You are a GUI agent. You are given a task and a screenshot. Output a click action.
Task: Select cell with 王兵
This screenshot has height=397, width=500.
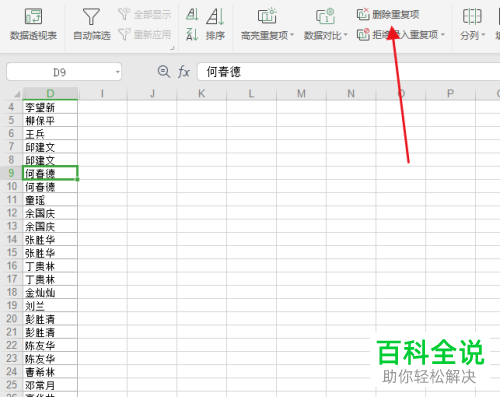(50, 133)
